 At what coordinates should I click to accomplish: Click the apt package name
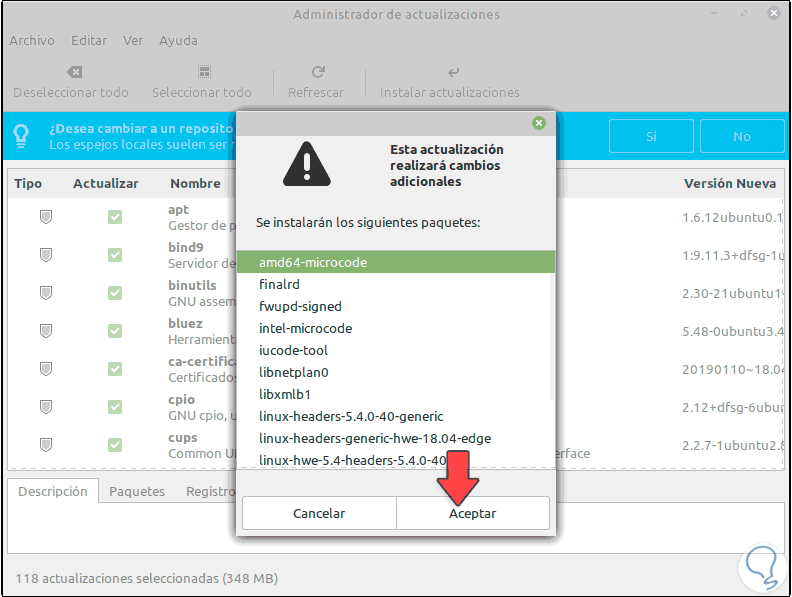(178, 210)
